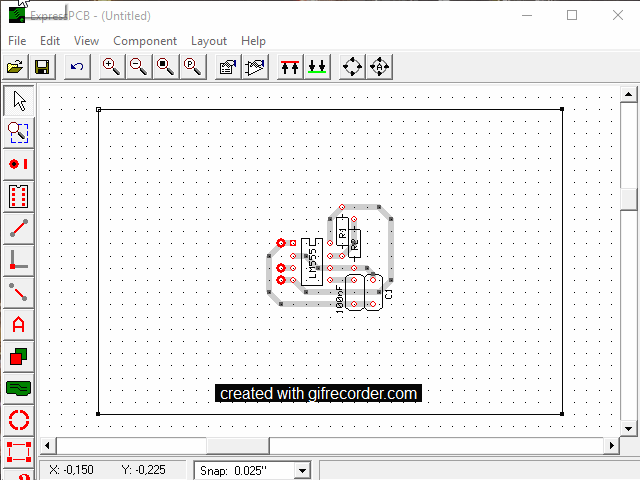Undo the last action
This screenshot has width=640, height=480.
[x=77, y=67]
